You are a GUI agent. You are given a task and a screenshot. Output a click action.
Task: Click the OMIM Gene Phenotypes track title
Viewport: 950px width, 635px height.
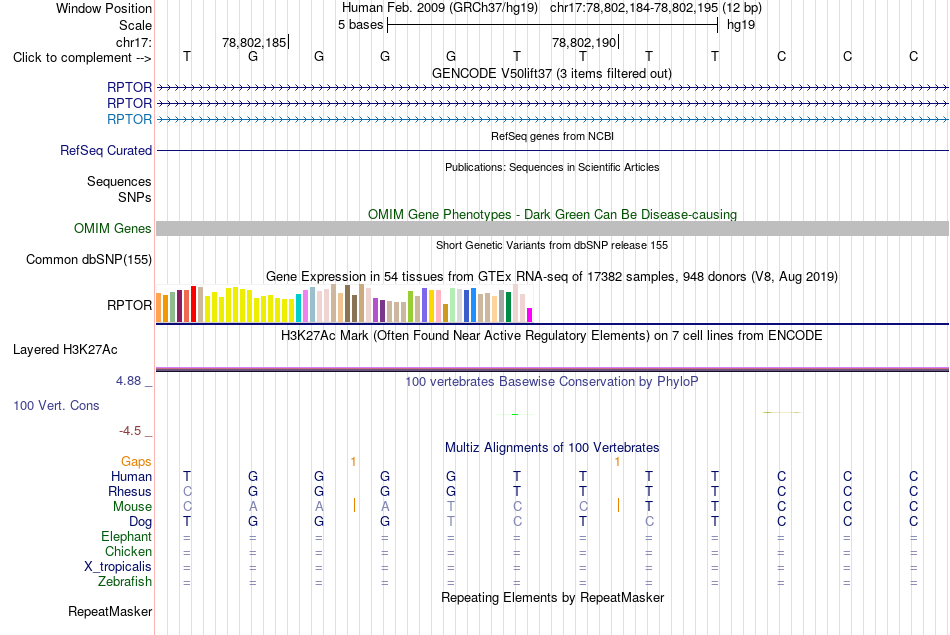tap(552, 214)
